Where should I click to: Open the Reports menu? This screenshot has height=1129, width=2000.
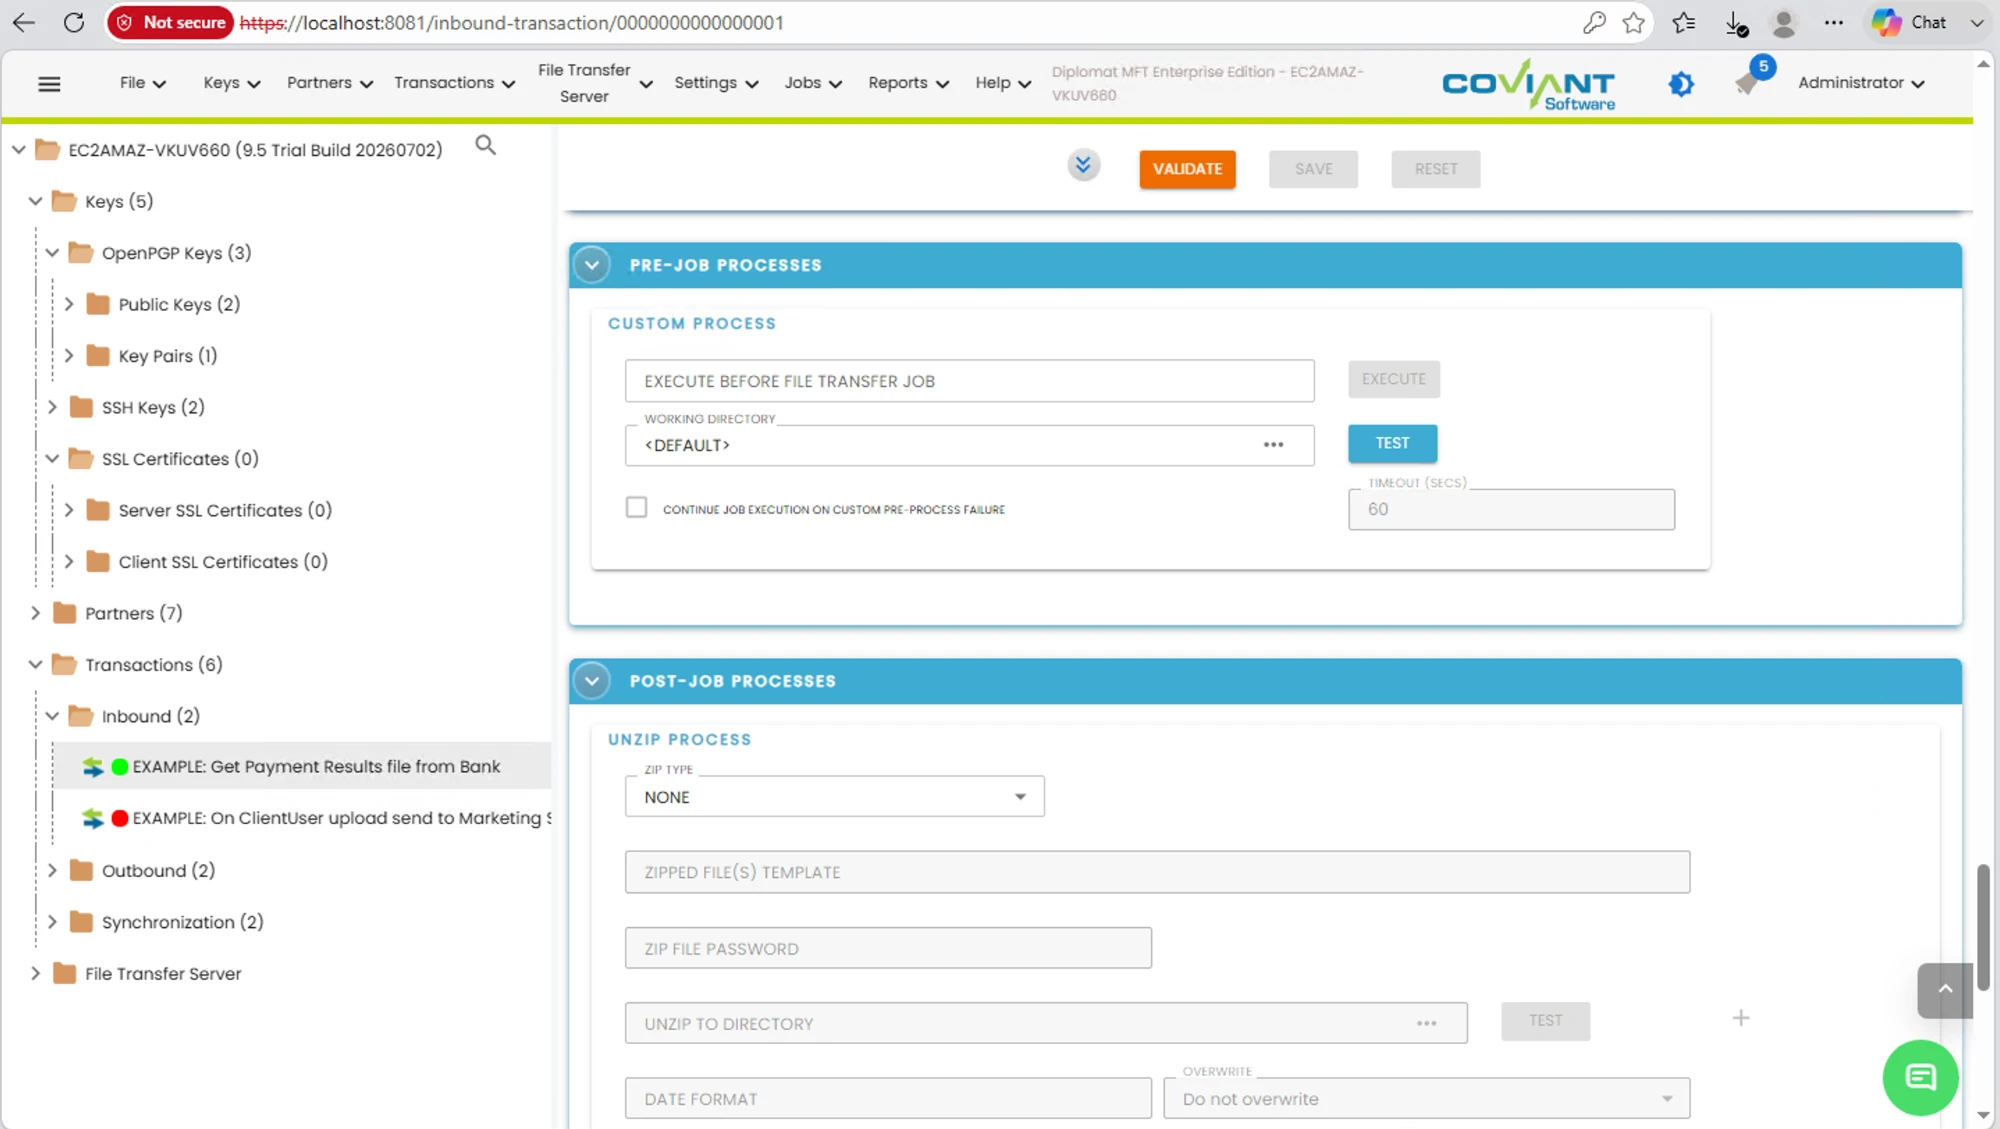[x=907, y=83]
